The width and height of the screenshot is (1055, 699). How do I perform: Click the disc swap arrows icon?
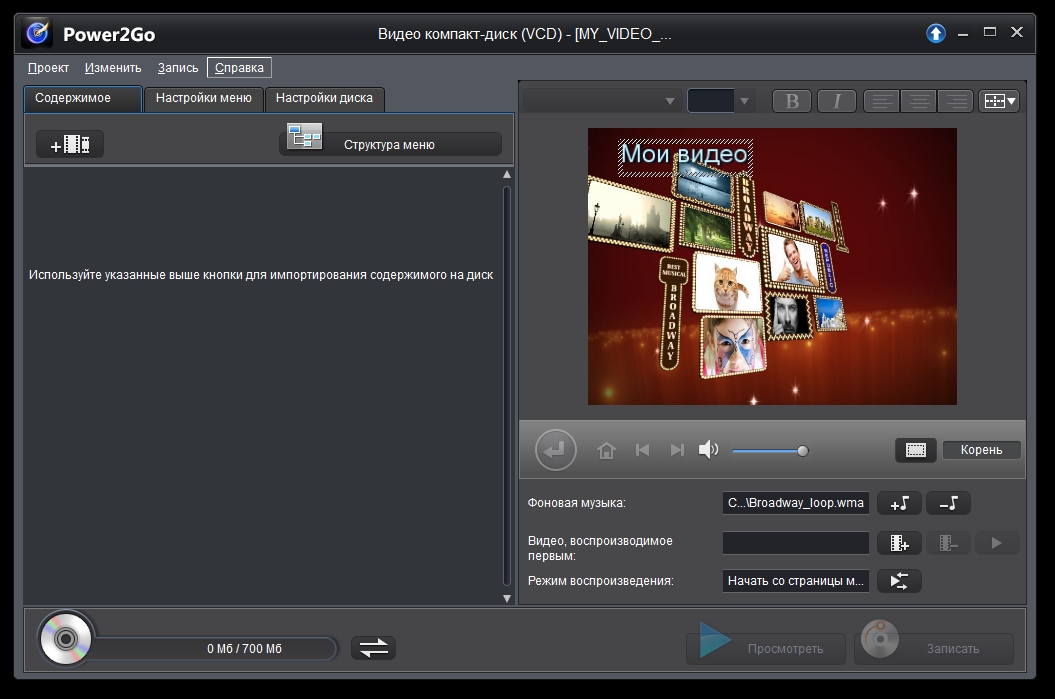(x=374, y=648)
